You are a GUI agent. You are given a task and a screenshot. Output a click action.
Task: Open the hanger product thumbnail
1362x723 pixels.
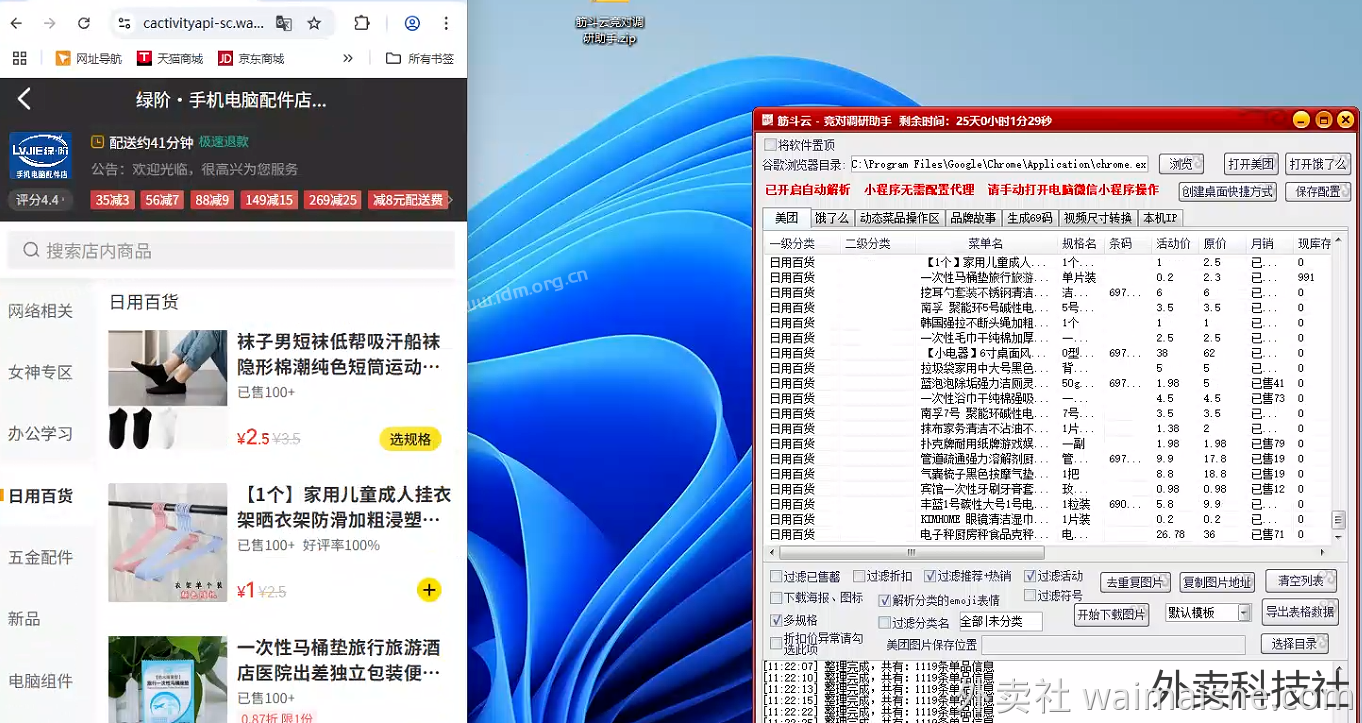click(168, 543)
